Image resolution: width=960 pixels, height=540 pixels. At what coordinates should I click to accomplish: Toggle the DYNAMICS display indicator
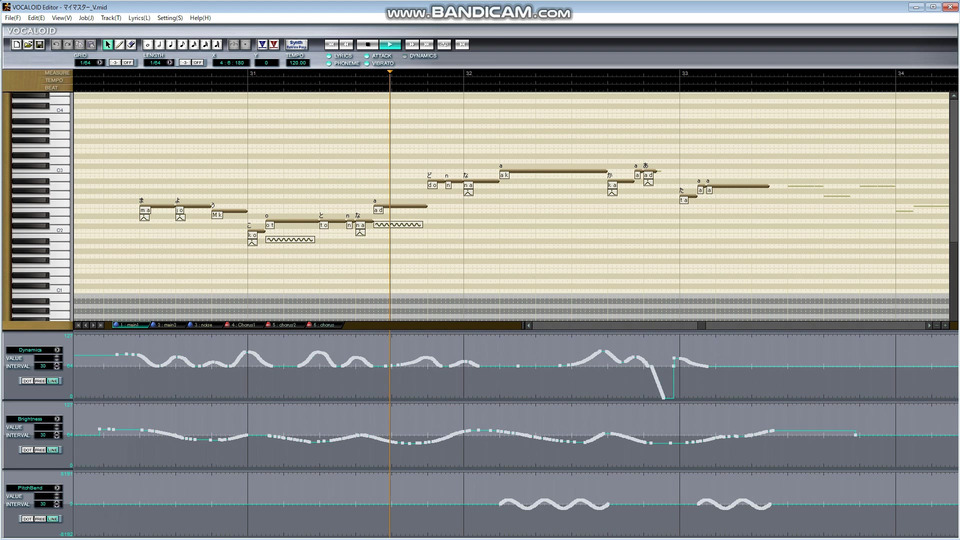click(x=405, y=56)
